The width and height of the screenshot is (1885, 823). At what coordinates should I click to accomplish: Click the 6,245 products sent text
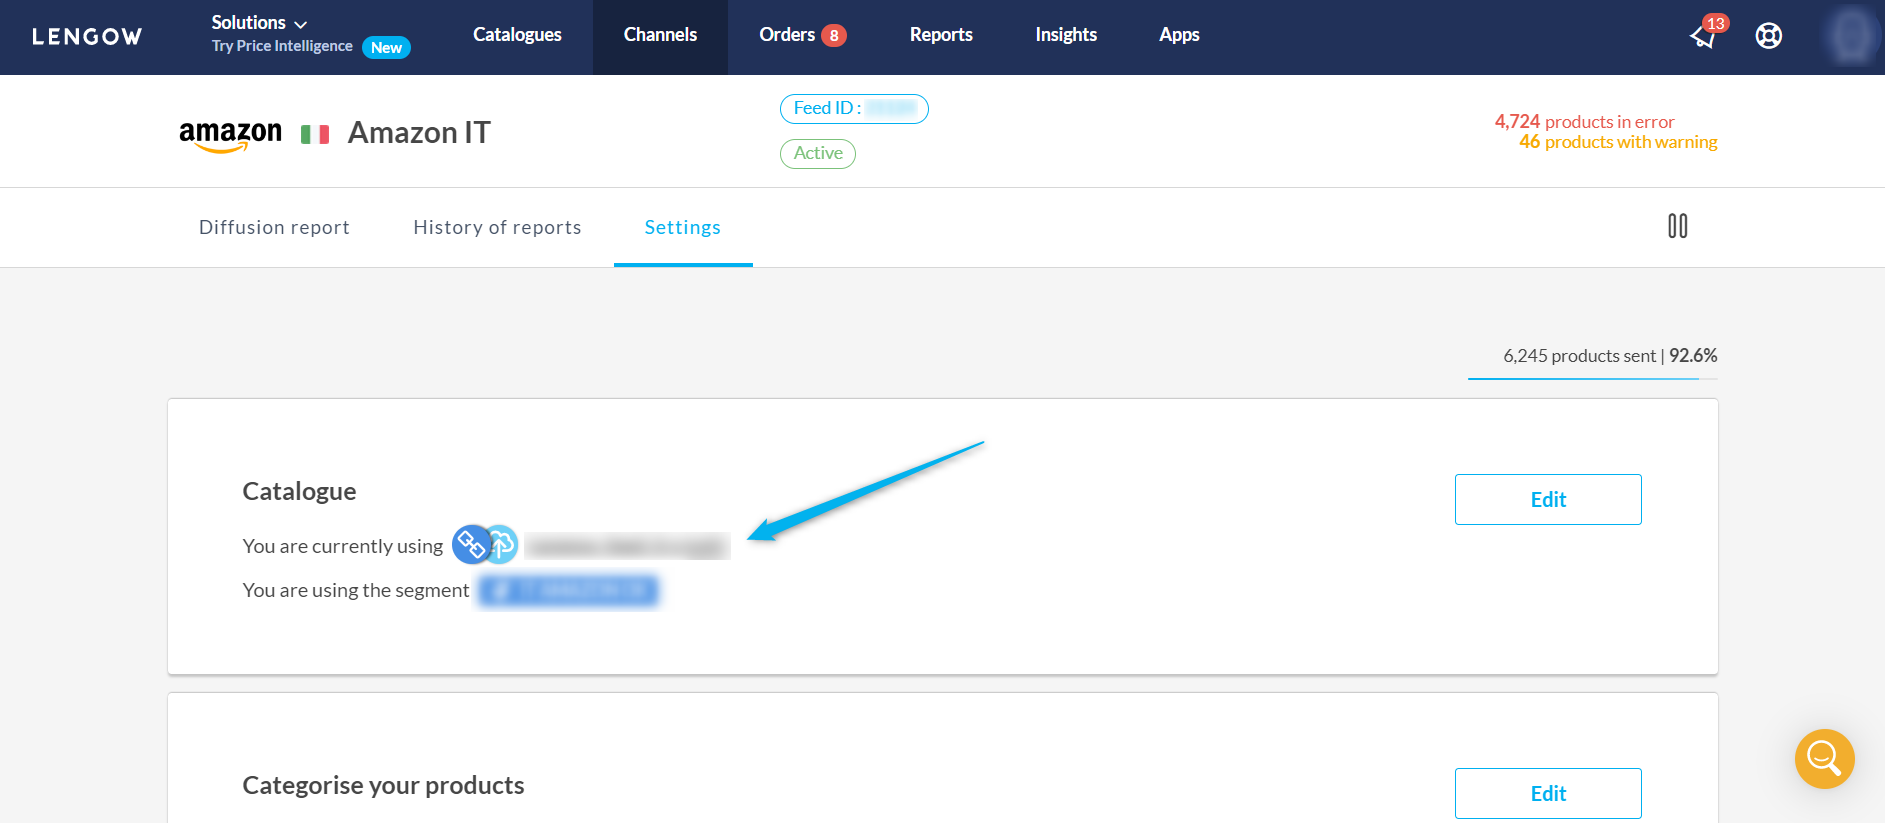pyautogui.click(x=1580, y=356)
